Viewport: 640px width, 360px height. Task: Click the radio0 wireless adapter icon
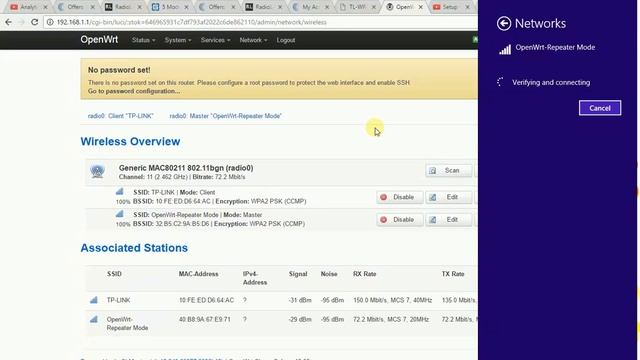pos(97,171)
